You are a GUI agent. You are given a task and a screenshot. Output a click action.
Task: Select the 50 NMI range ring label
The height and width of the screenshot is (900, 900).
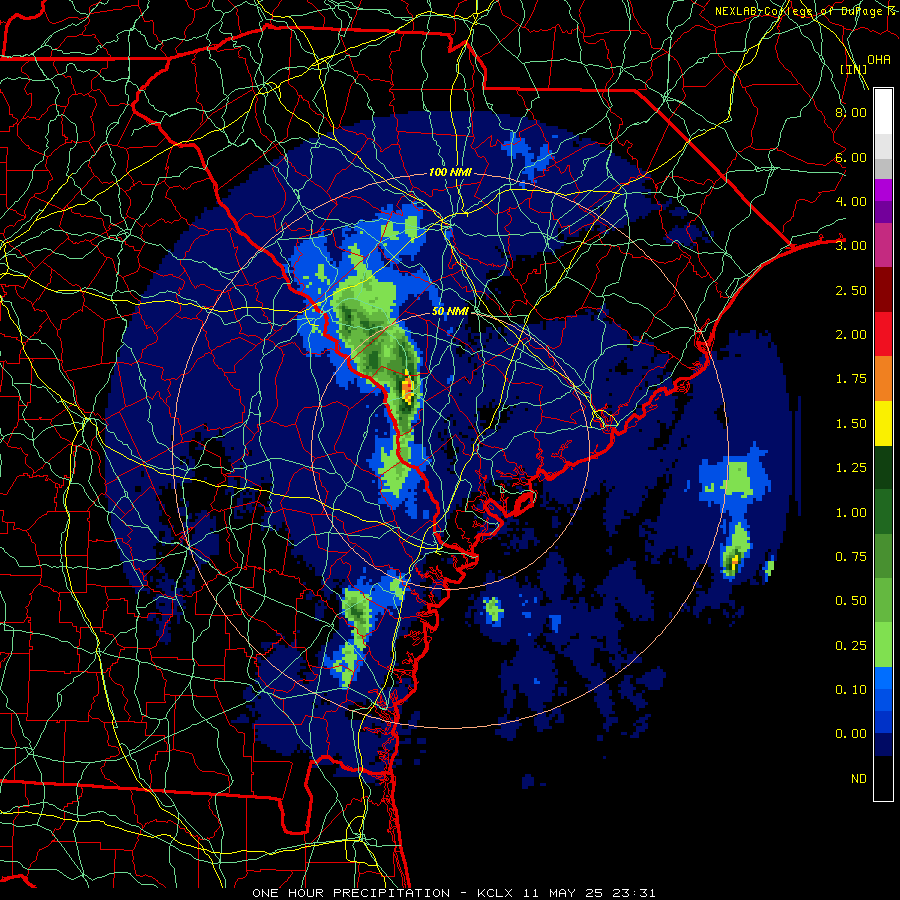point(450,311)
